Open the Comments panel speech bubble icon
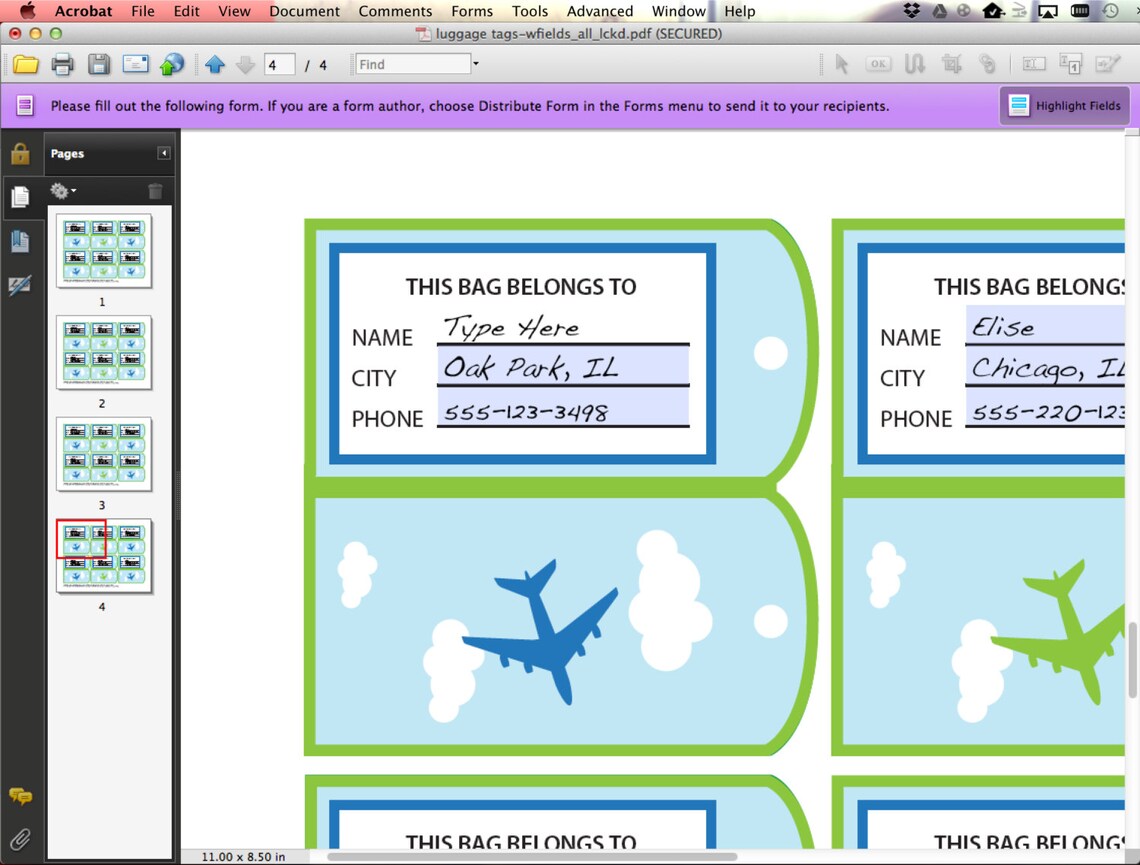The width and height of the screenshot is (1140, 865). pyautogui.click(x=20, y=796)
